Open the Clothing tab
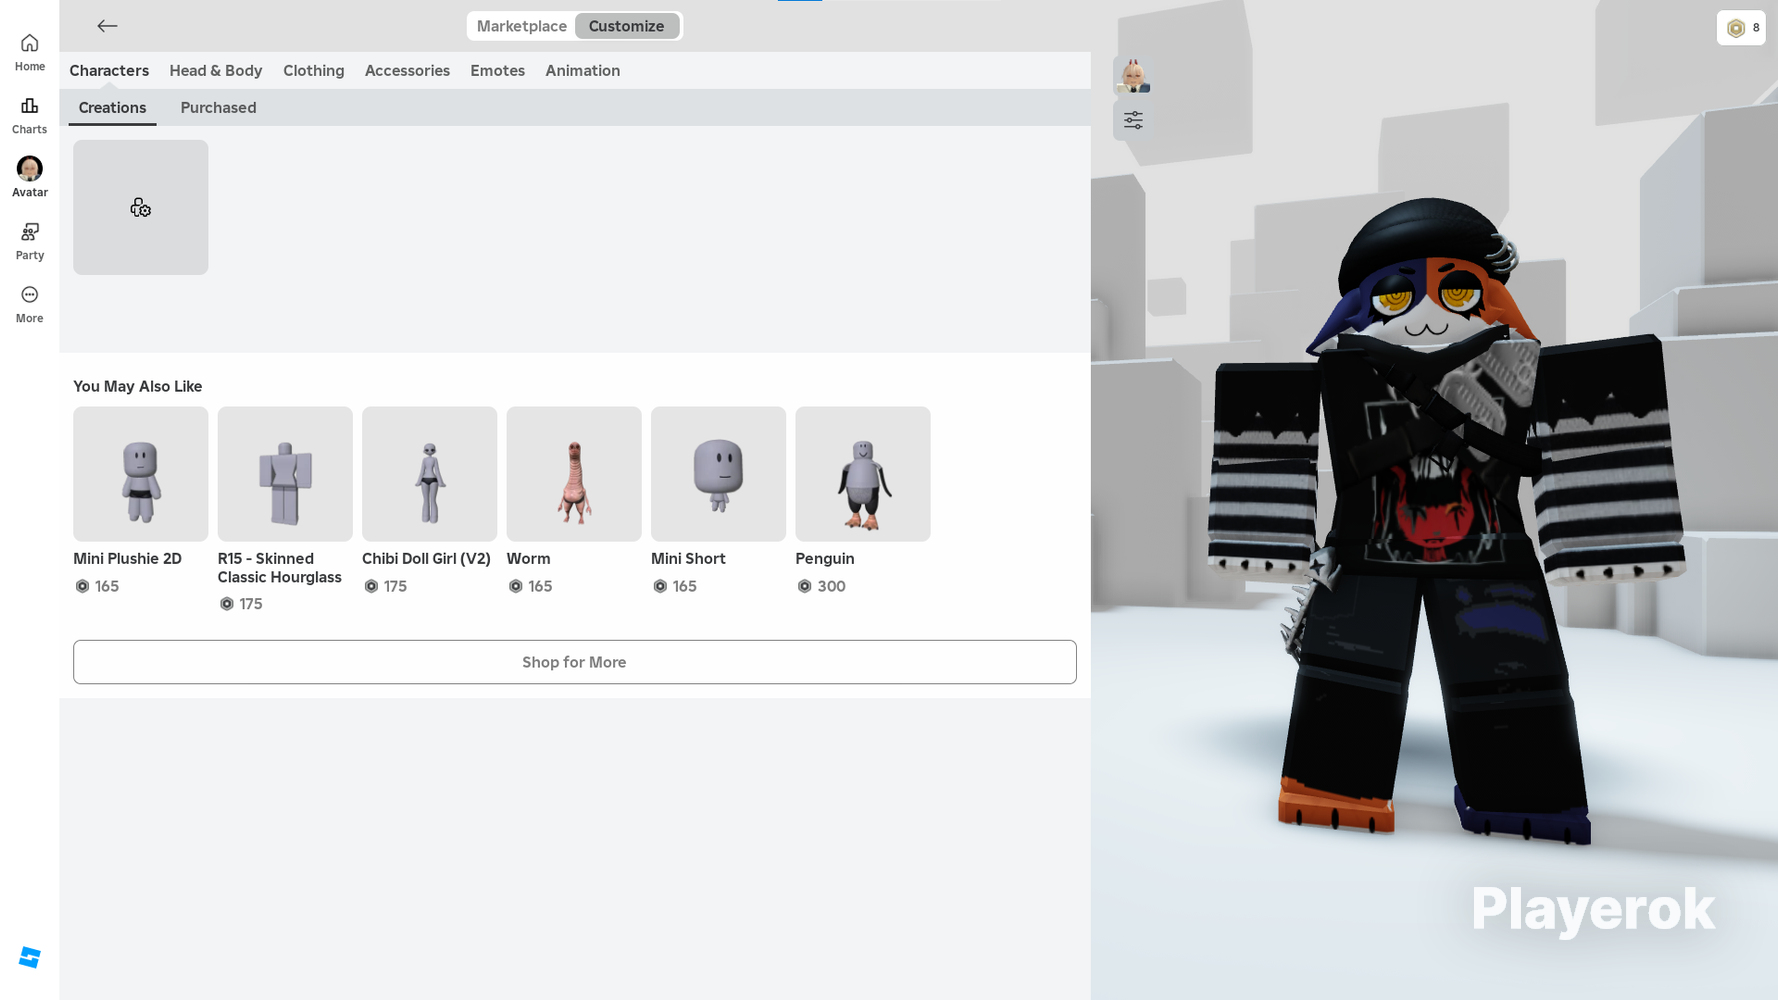 314,71
